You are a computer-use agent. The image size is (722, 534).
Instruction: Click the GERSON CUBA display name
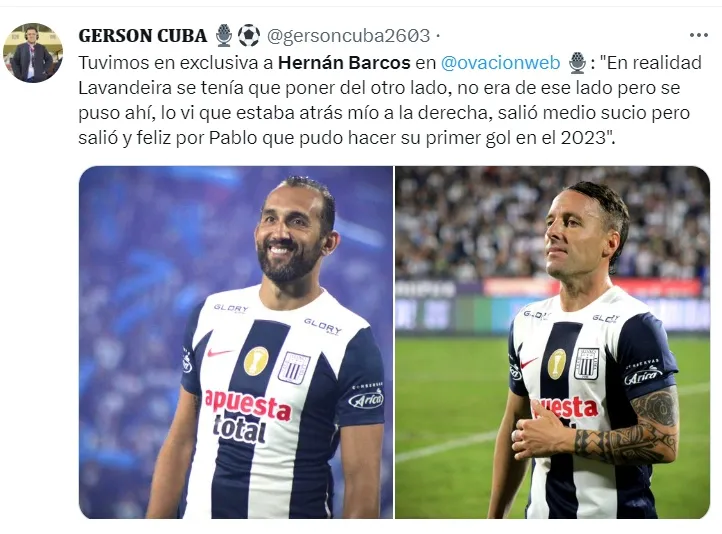[143, 35]
